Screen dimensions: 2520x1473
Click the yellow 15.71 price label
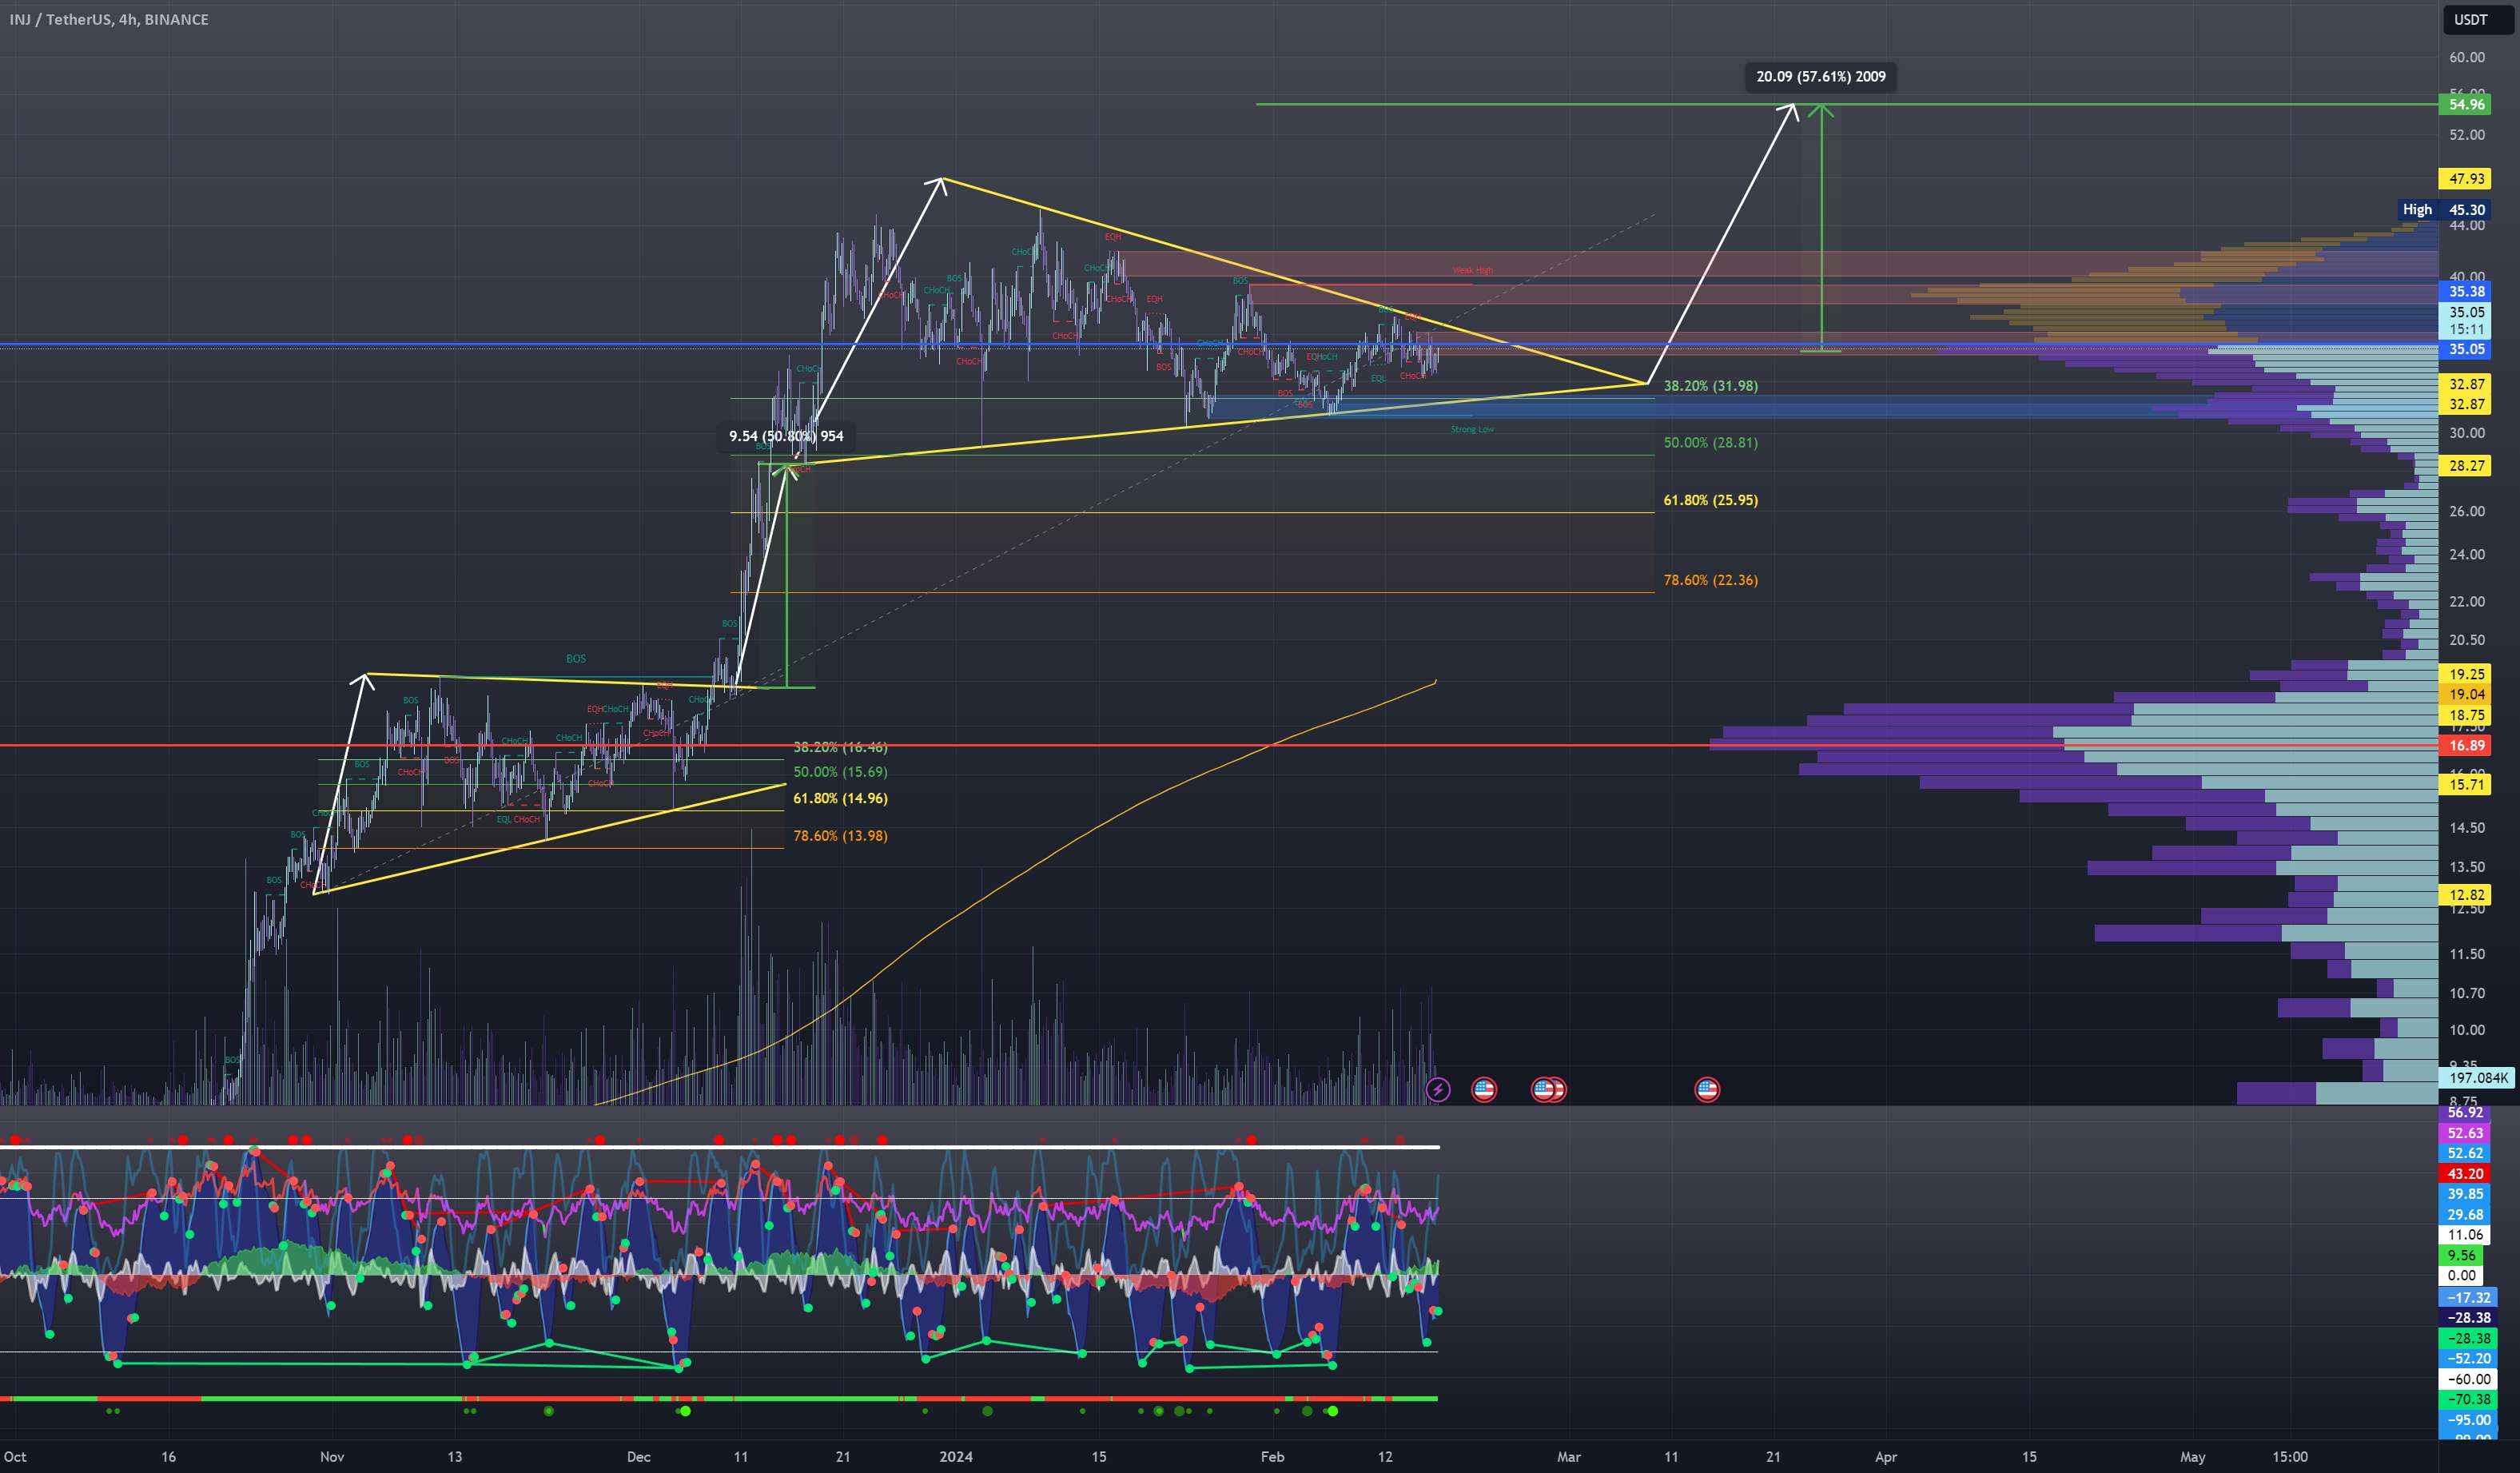[x=2467, y=784]
